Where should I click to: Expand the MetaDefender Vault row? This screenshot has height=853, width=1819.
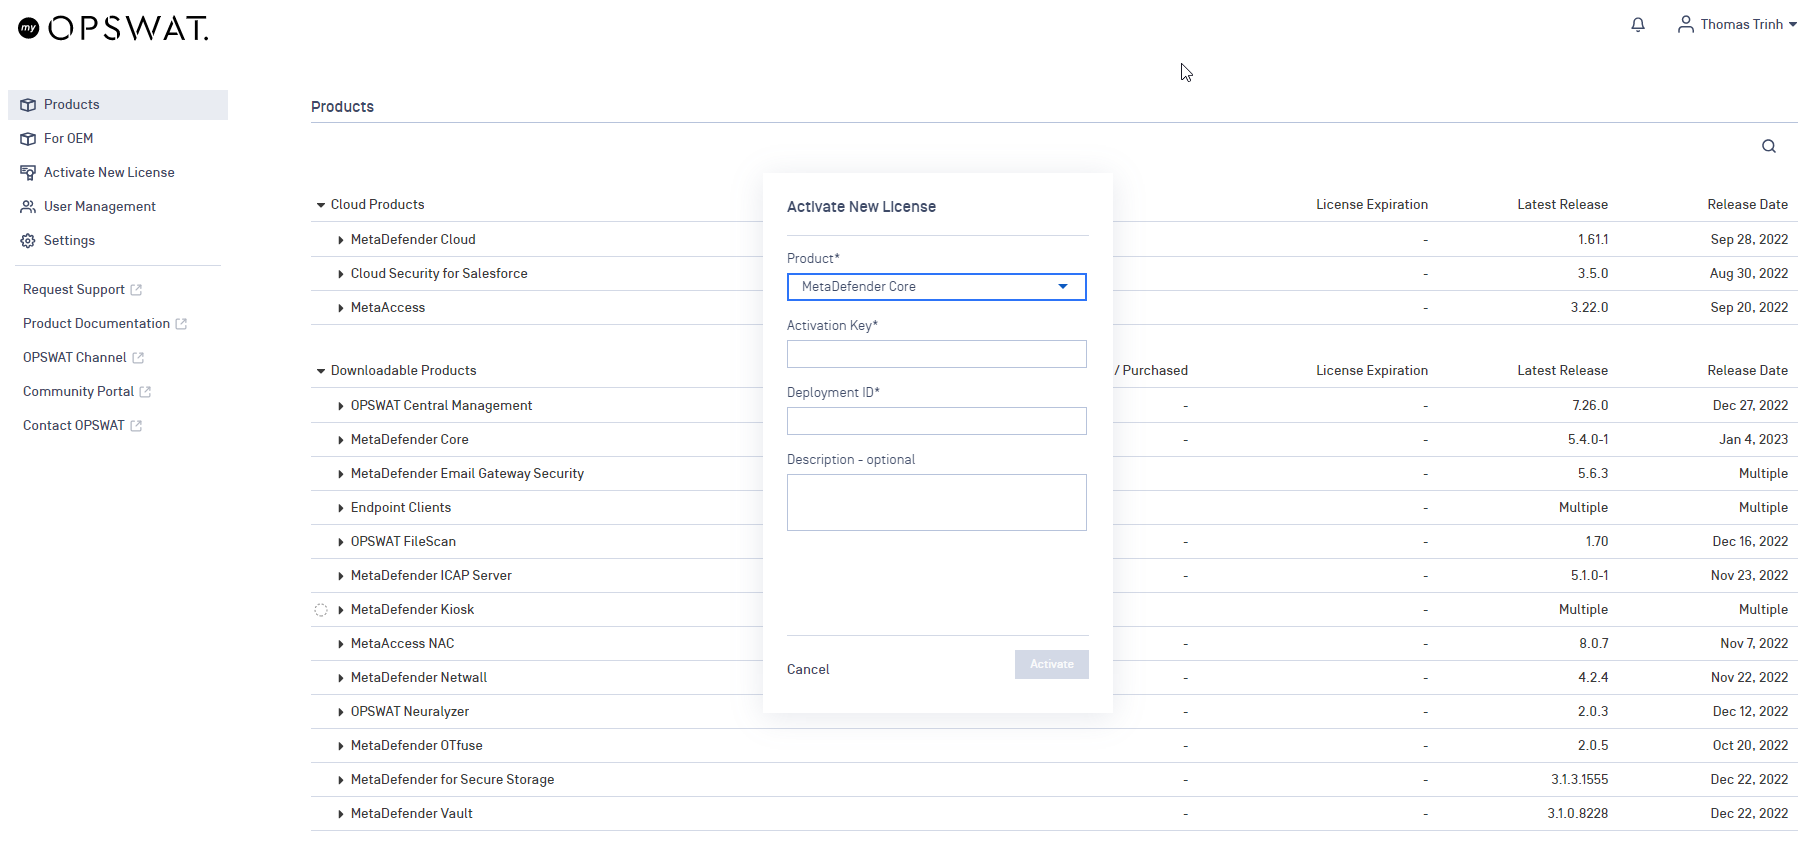click(x=341, y=814)
